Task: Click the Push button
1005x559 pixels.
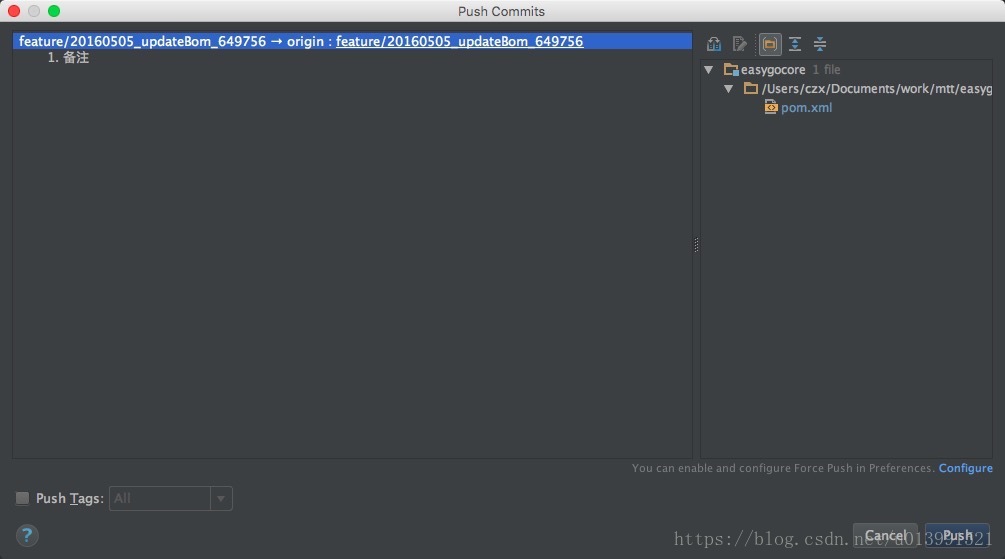Action: tap(958, 535)
